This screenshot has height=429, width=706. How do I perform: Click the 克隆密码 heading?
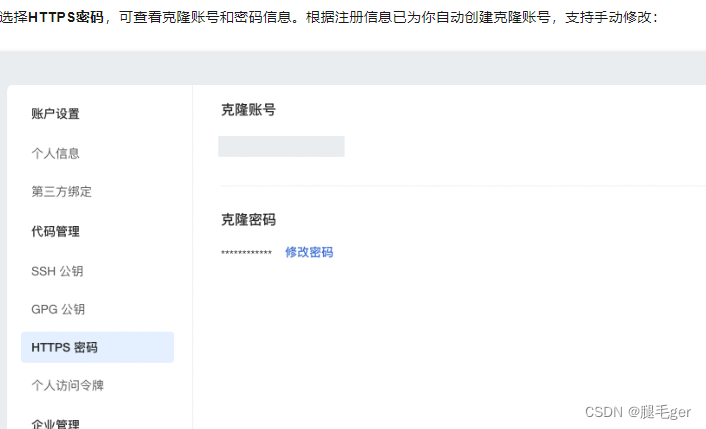tap(248, 220)
